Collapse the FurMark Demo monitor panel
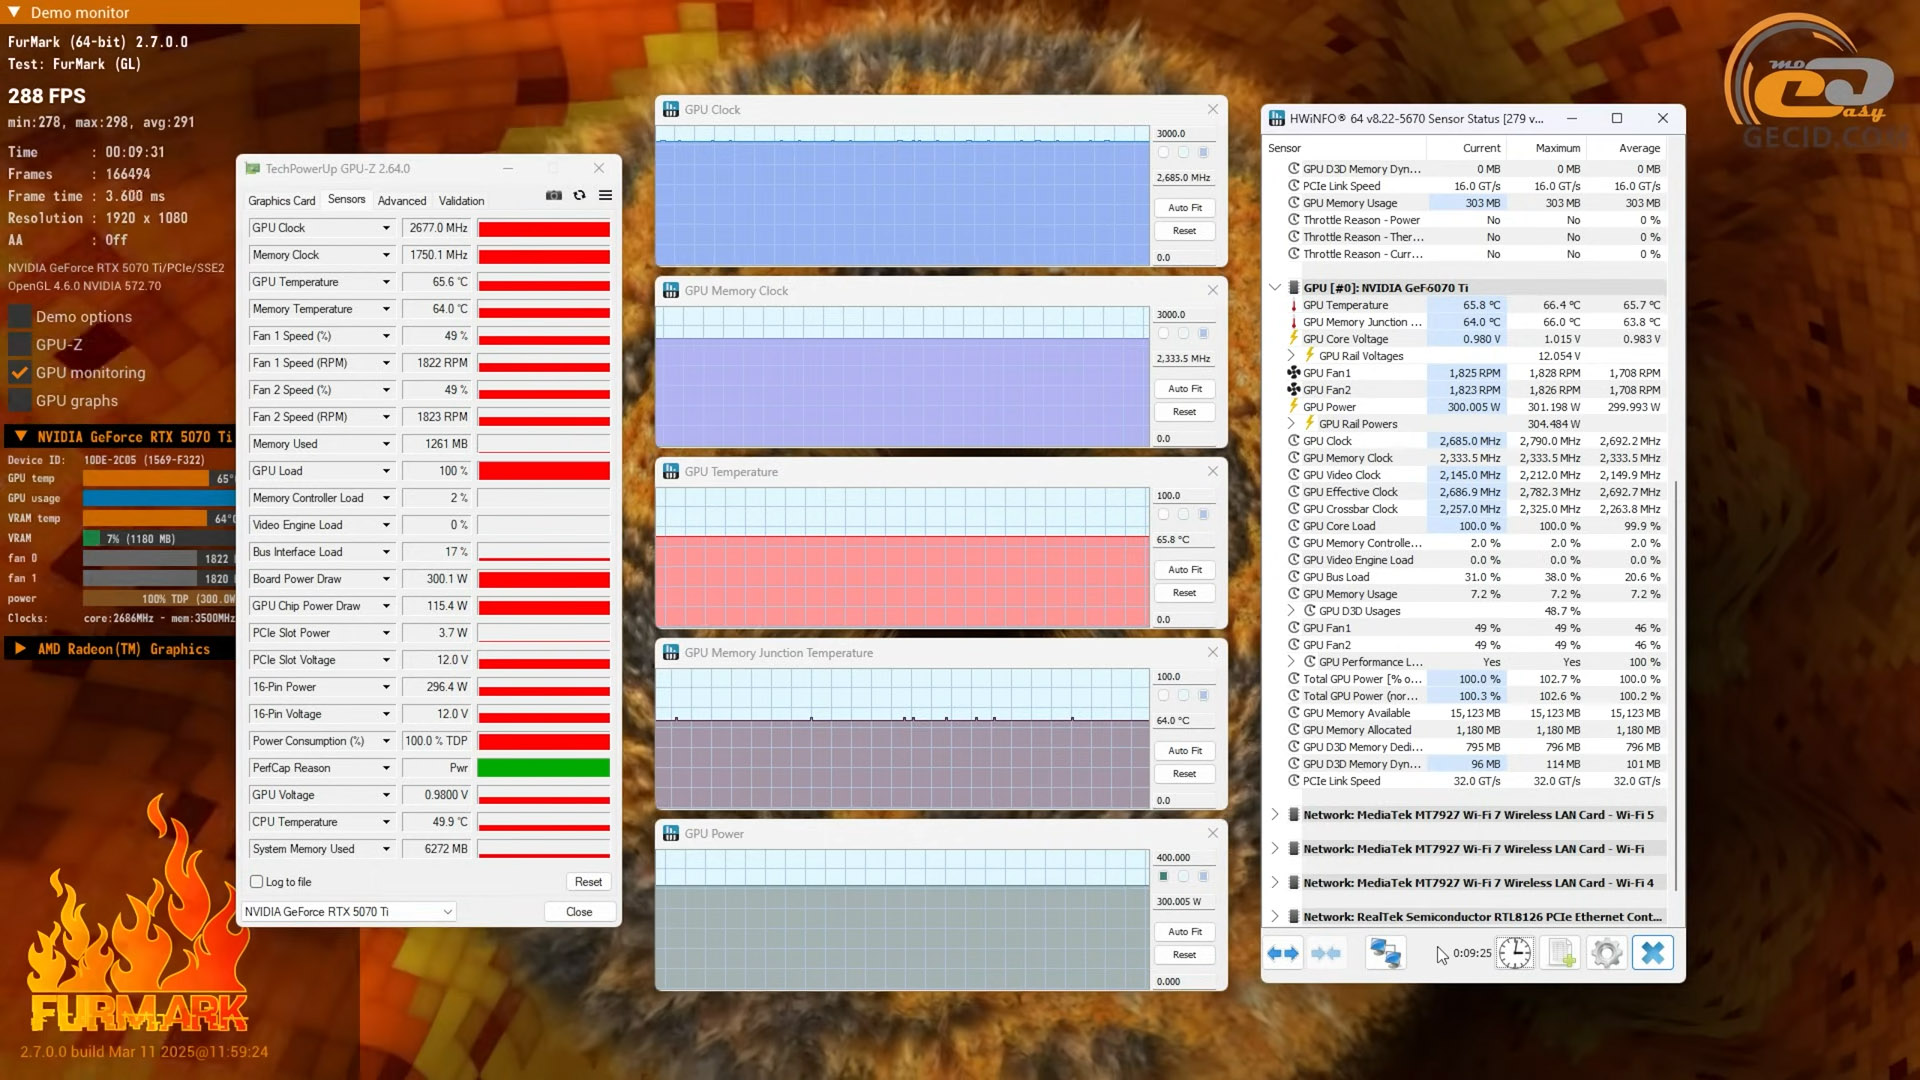 [x=14, y=13]
